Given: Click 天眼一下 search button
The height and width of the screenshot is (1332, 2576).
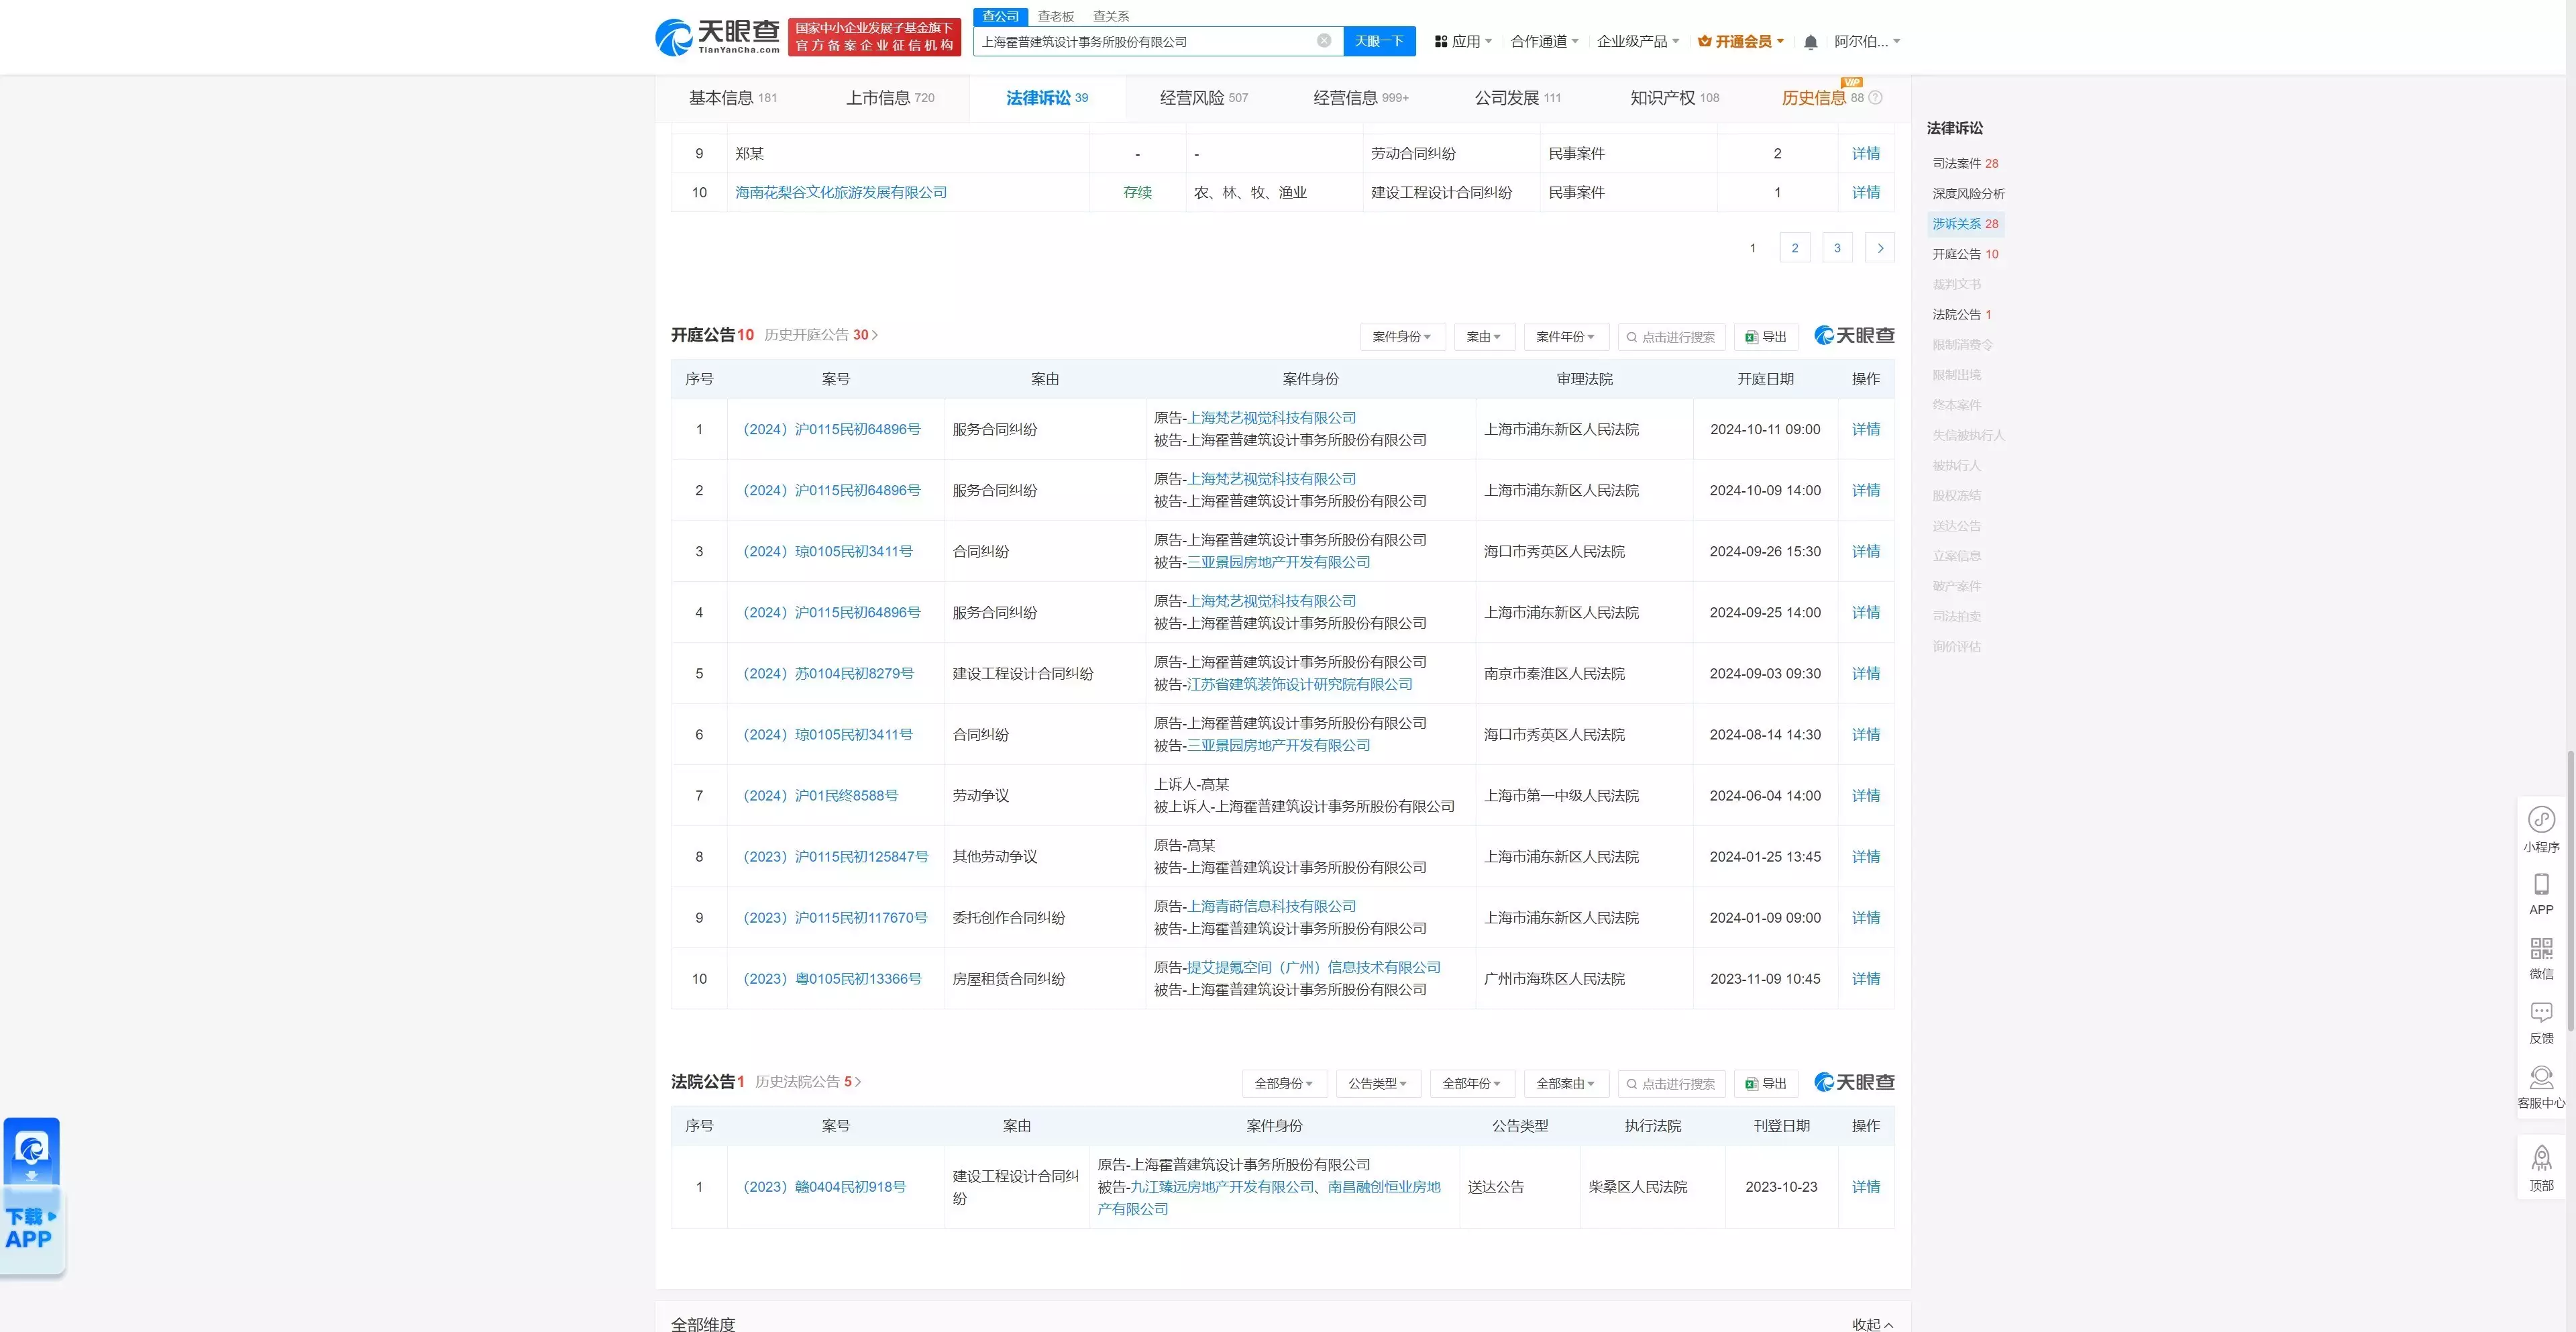Looking at the screenshot, I should pos(1379,41).
